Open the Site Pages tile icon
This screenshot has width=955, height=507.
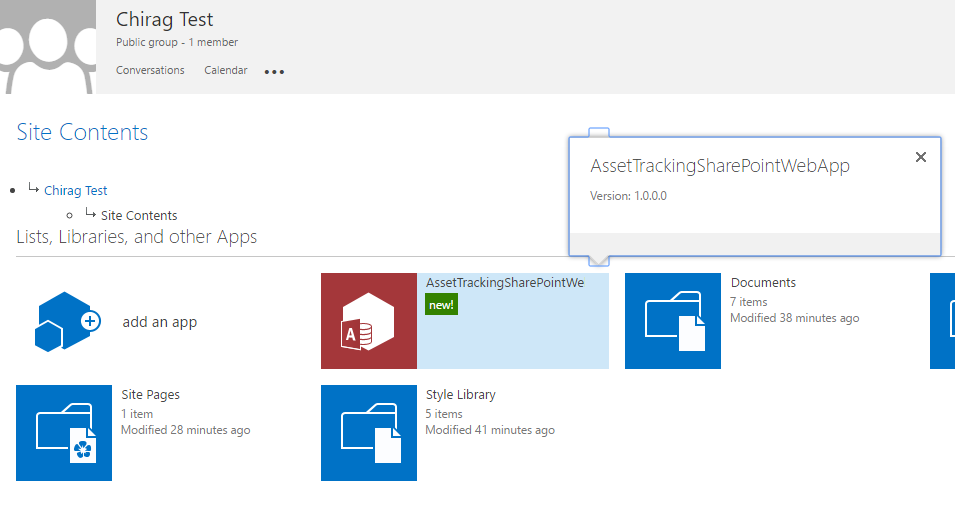point(64,433)
